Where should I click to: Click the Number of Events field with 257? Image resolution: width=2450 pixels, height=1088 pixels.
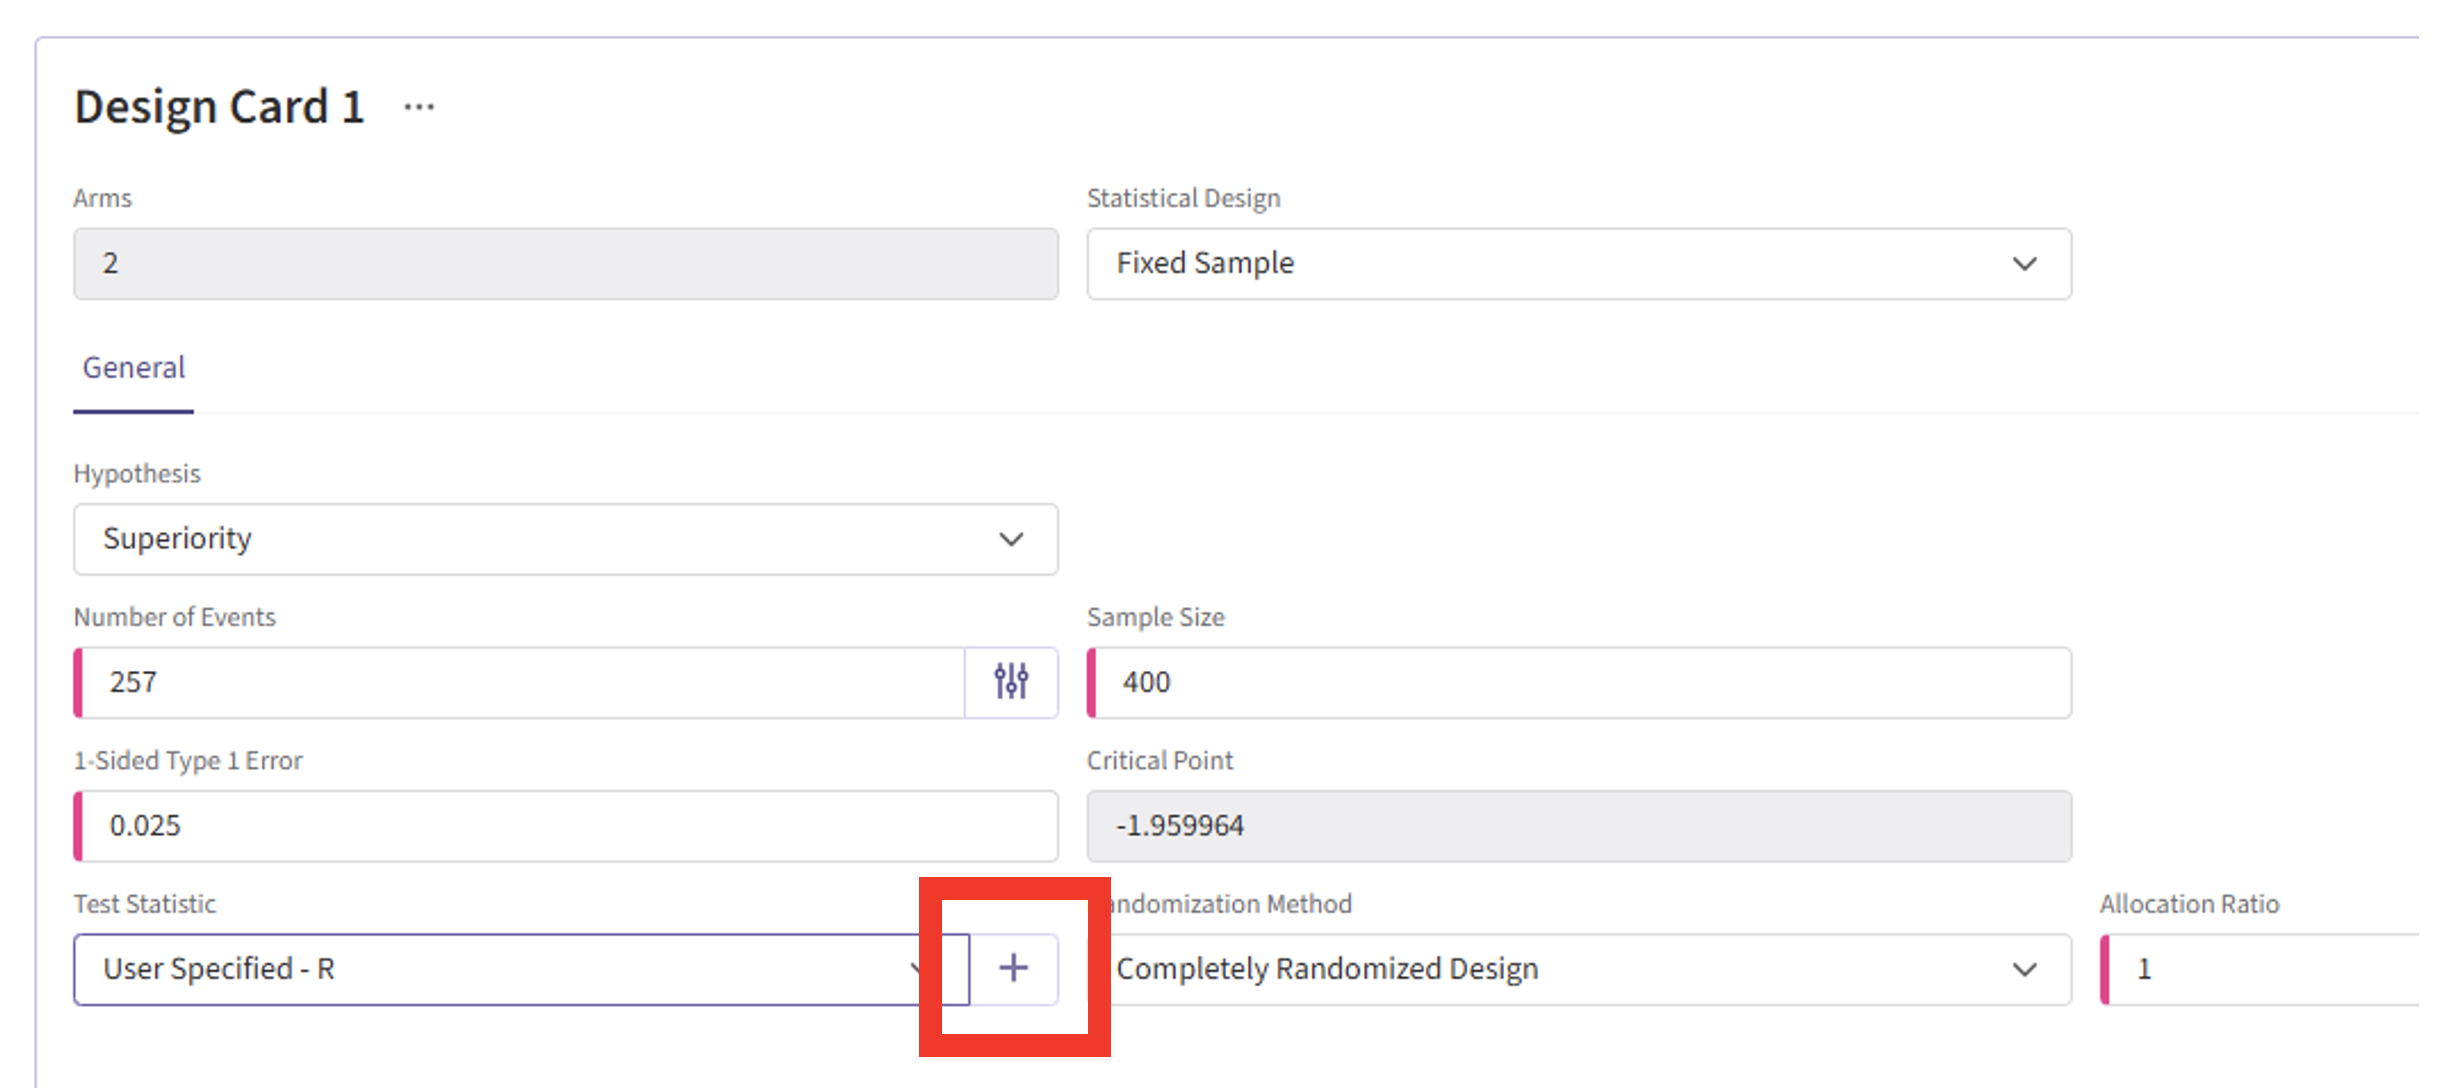tap(520, 682)
